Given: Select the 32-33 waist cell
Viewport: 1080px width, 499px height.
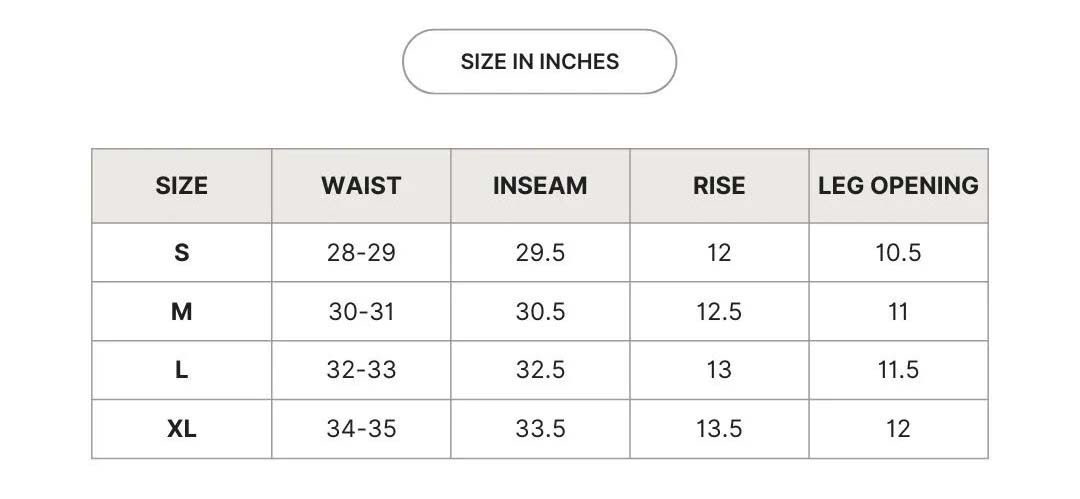Looking at the screenshot, I should pos(361,370).
